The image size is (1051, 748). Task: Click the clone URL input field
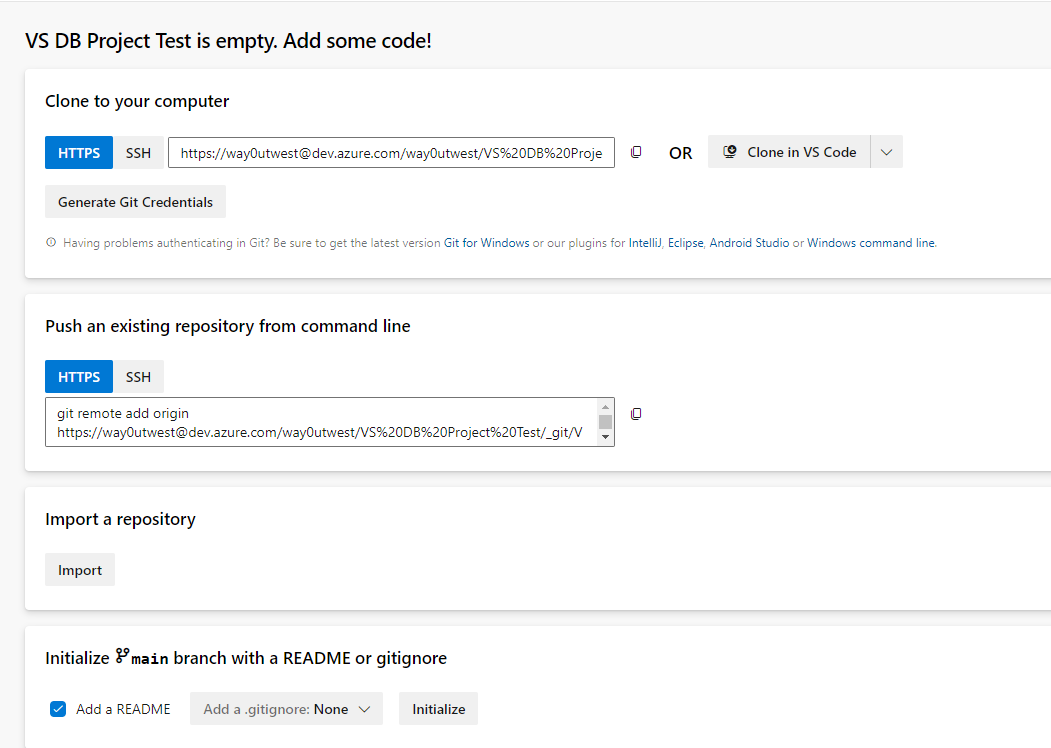(x=391, y=153)
